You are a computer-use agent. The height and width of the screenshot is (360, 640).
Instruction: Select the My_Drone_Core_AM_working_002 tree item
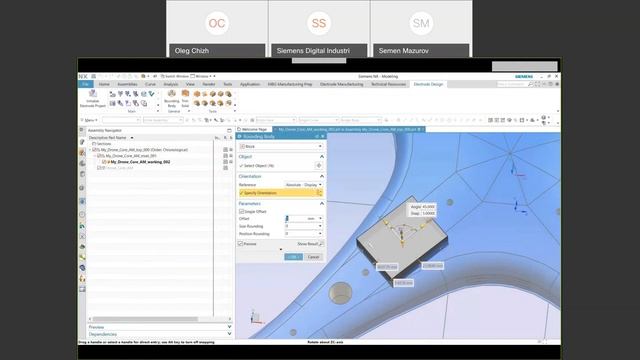[x=140, y=162]
